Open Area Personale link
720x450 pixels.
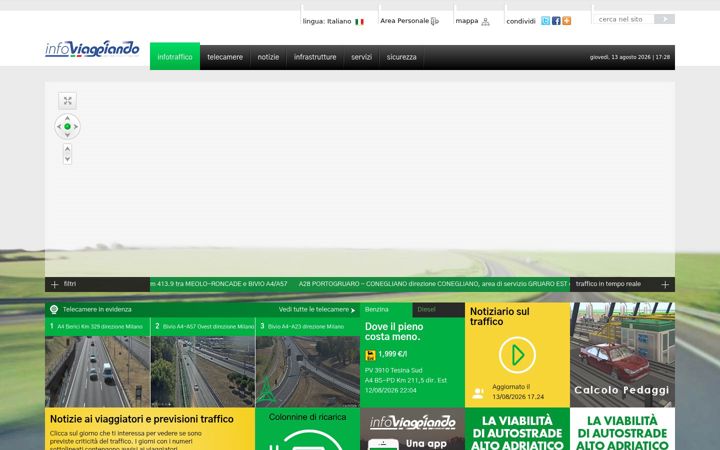point(404,21)
